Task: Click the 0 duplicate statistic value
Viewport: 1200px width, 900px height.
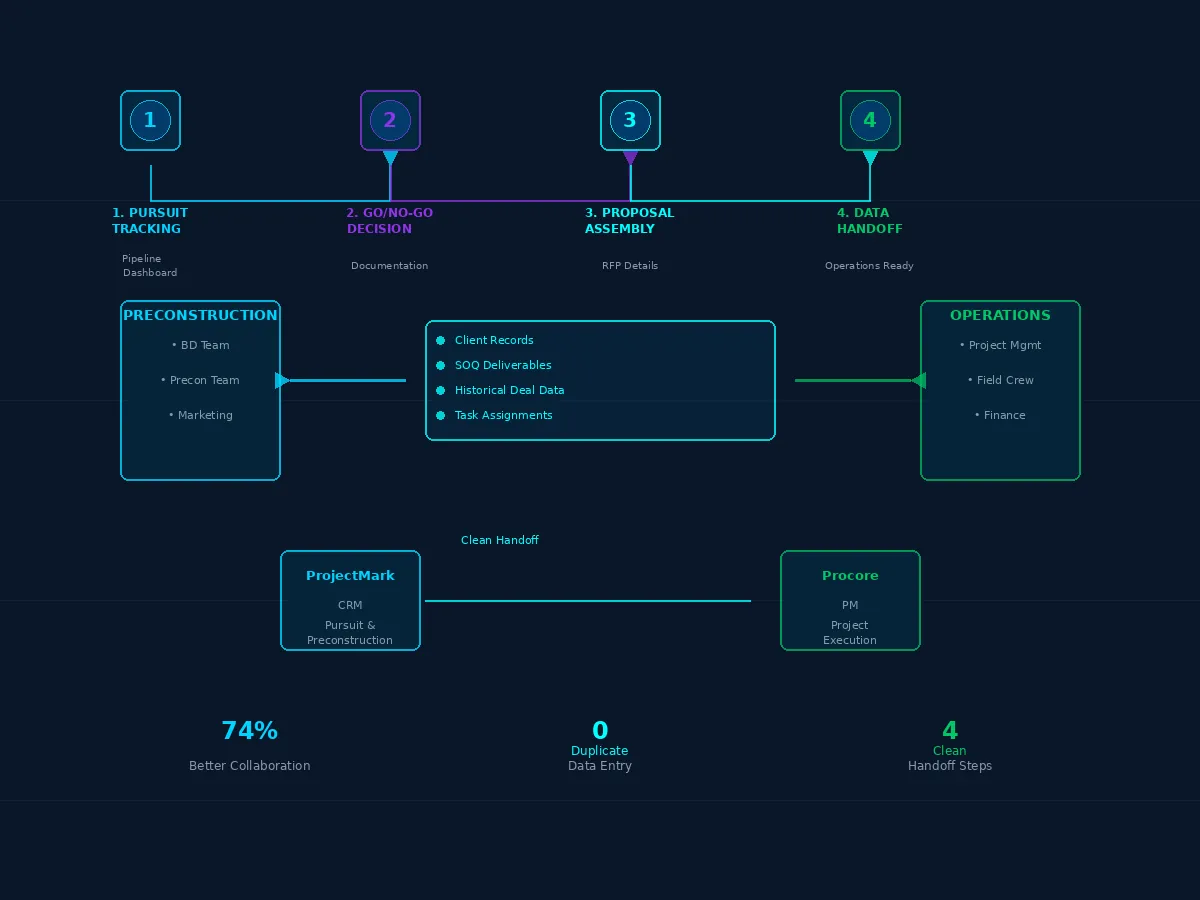Action: pyautogui.click(x=600, y=731)
